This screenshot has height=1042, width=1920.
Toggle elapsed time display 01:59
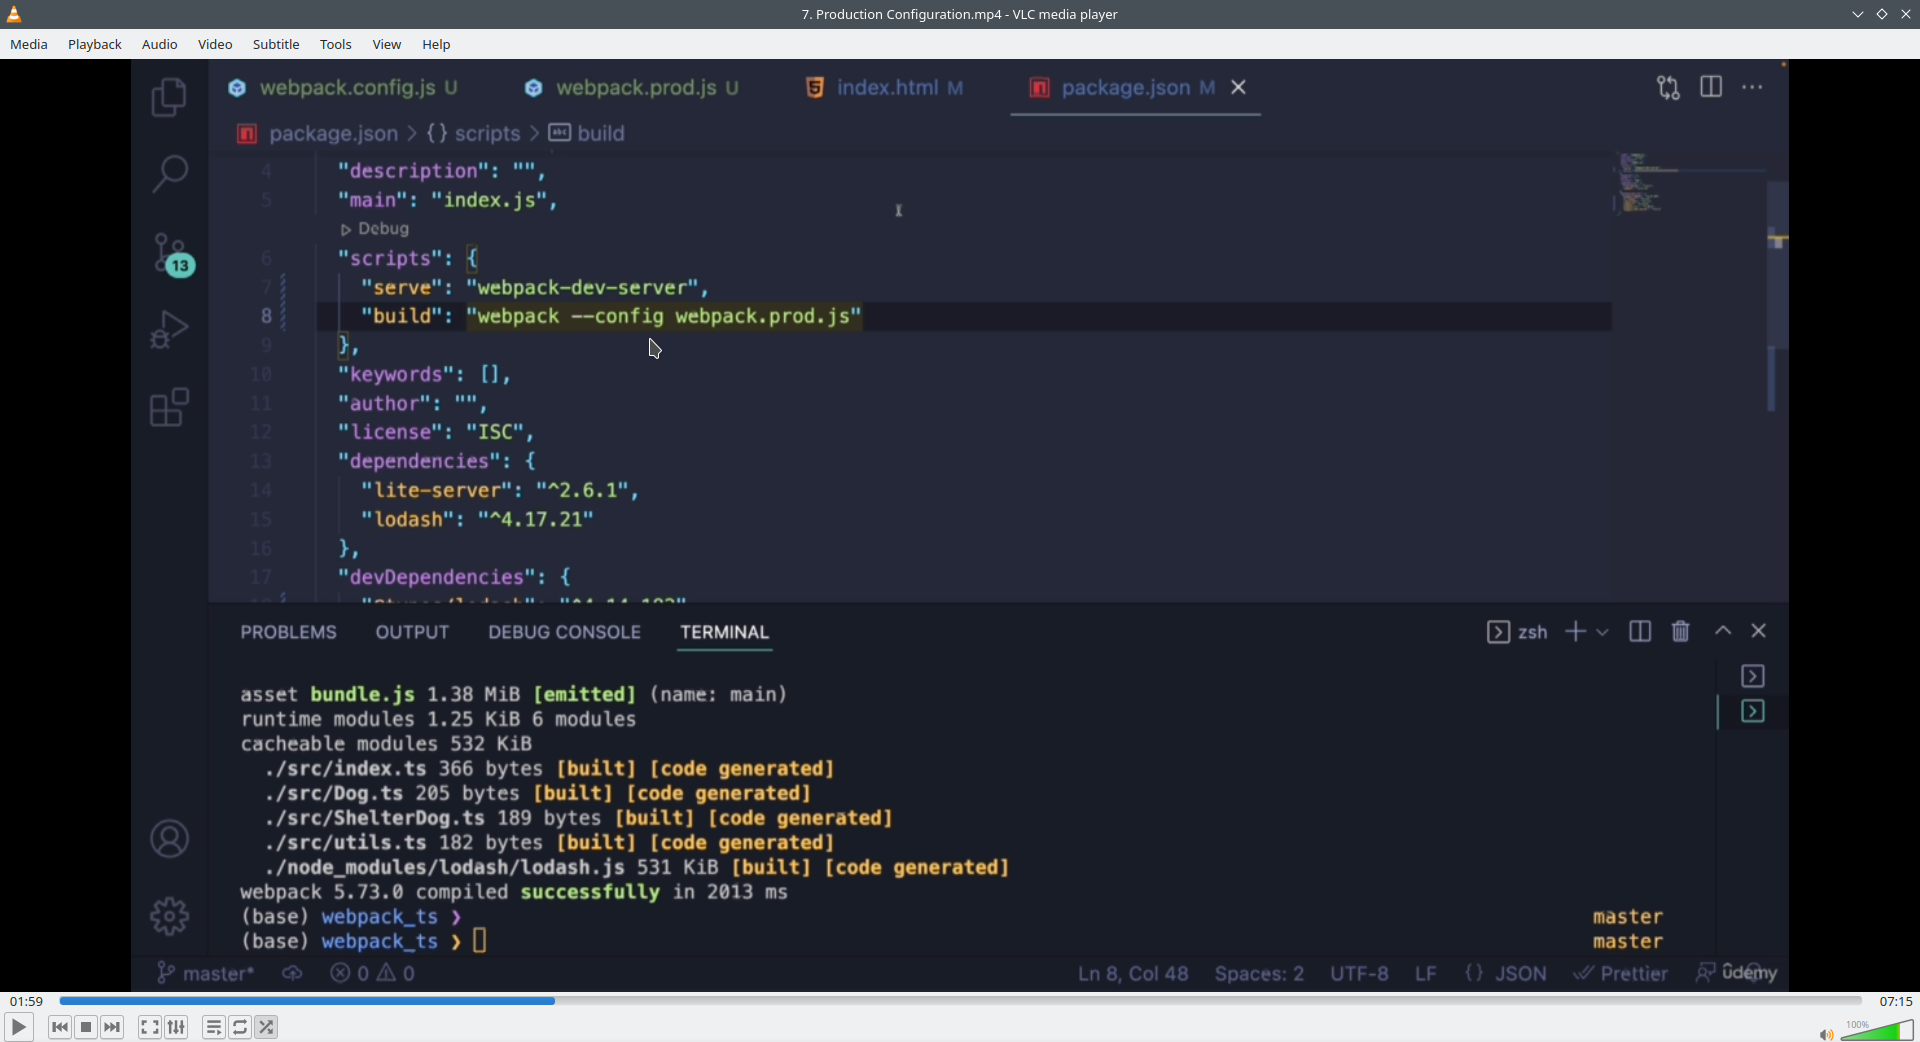(x=27, y=1001)
